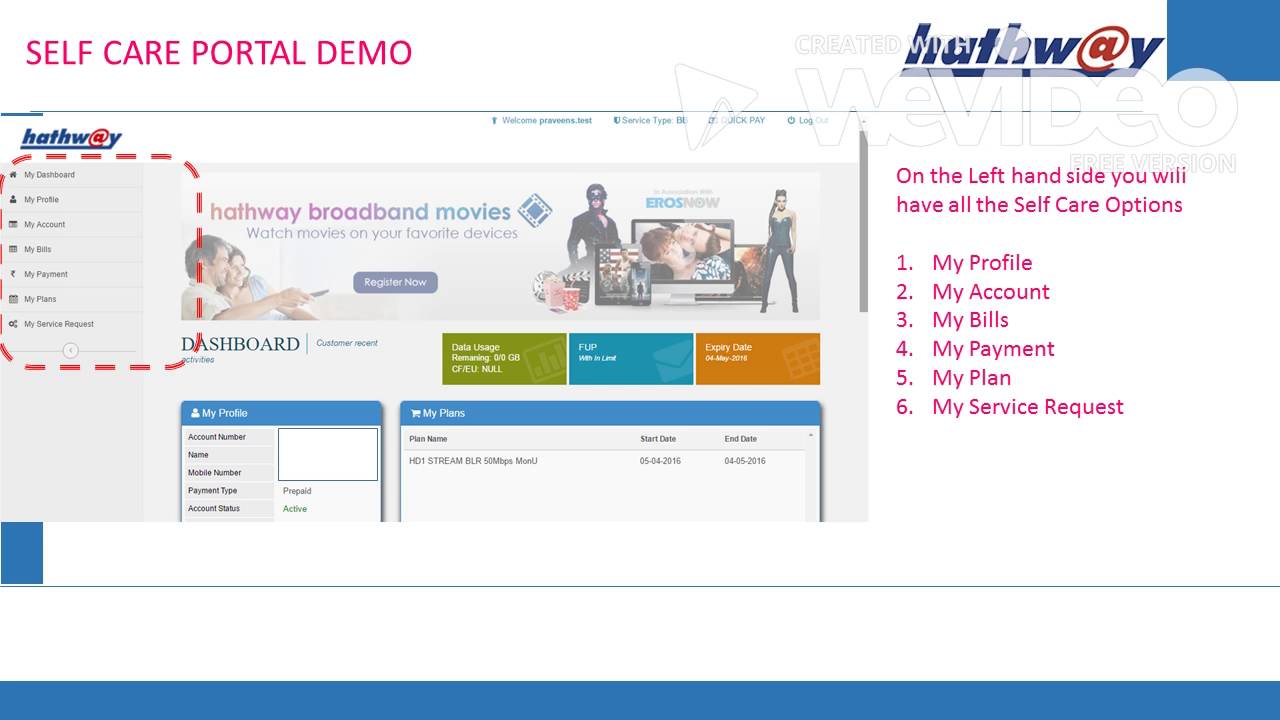Click the End Date column header

click(741, 439)
